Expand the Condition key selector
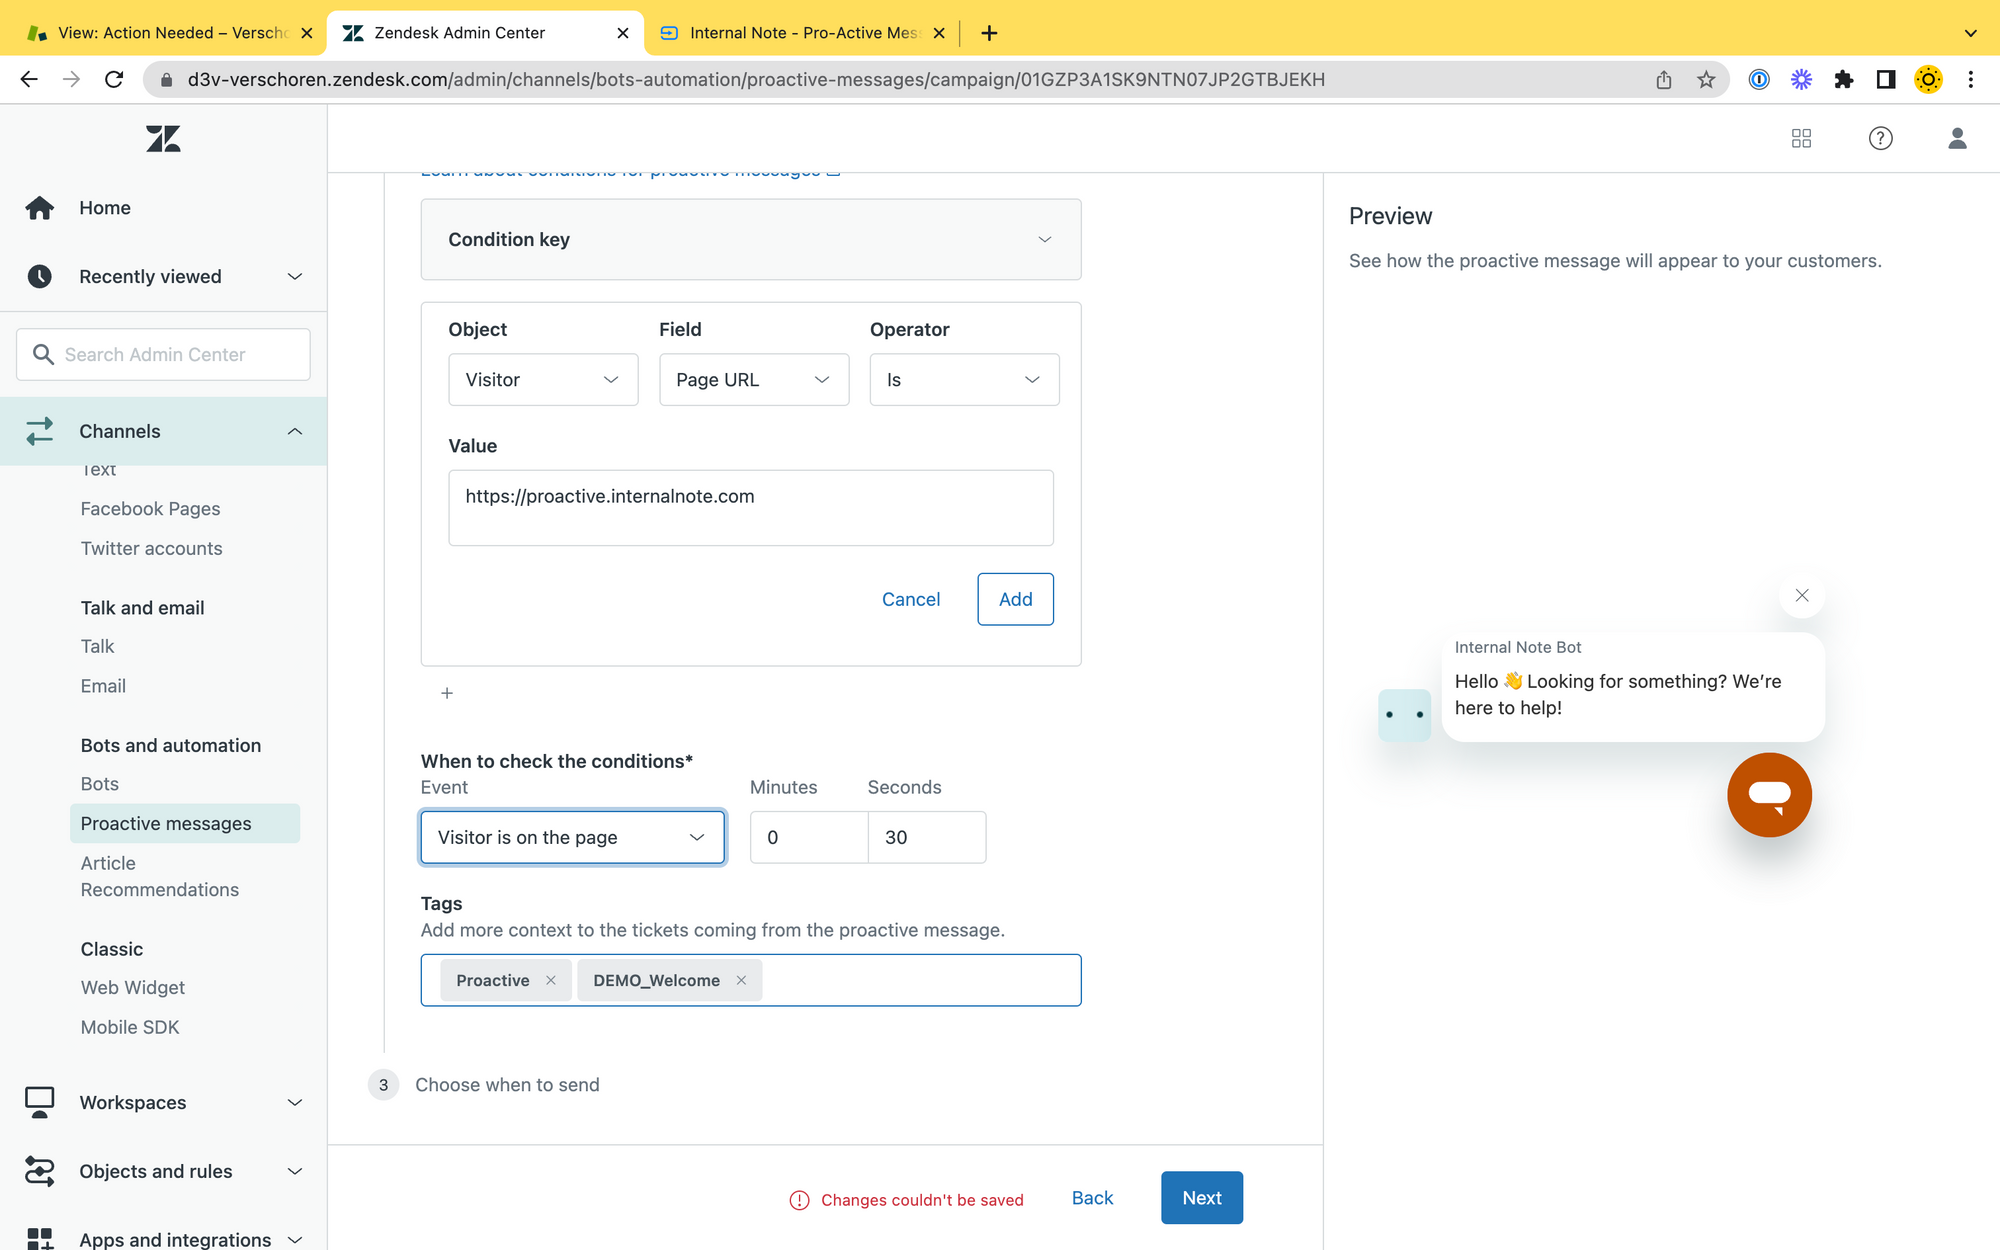2000x1250 pixels. (750, 240)
